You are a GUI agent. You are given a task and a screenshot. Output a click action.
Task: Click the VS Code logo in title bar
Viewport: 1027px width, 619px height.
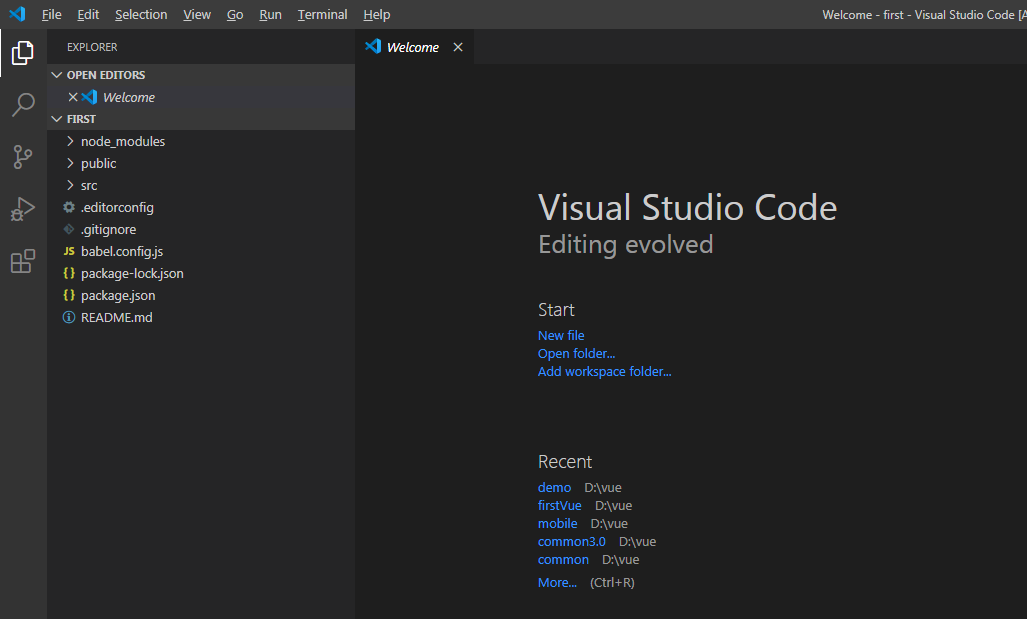pos(17,15)
